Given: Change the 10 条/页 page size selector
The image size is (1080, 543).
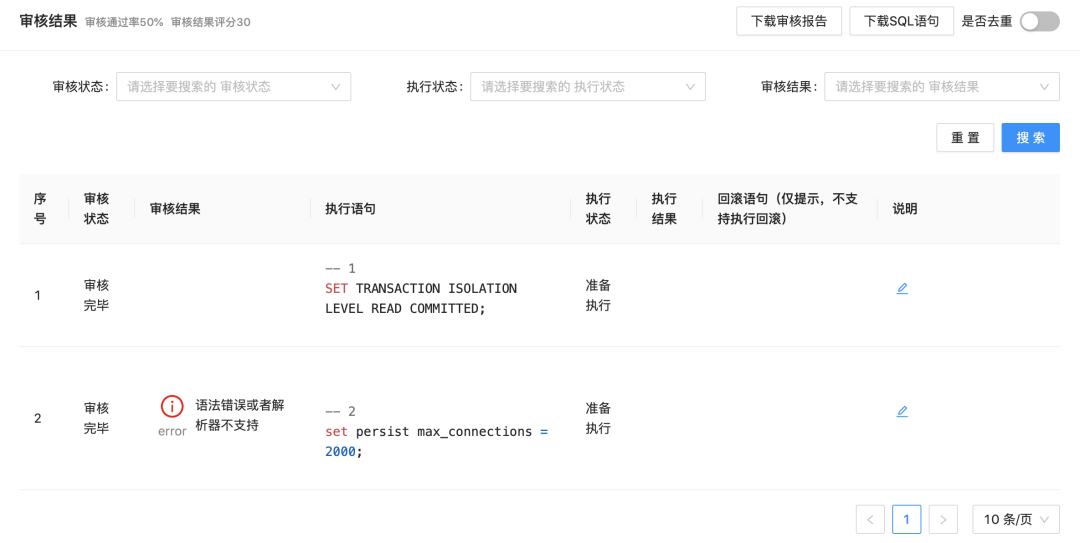Looking at the screenshot, I should pos(1015,519).
